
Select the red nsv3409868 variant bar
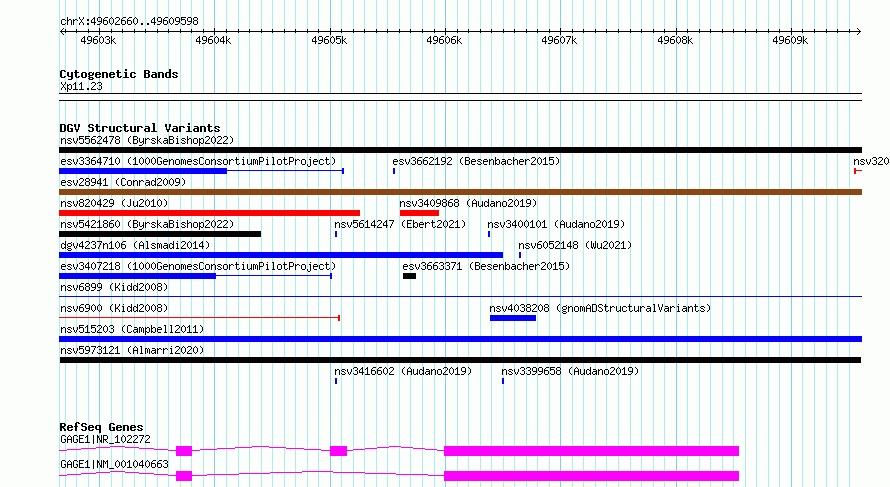[x=419, y=213]
